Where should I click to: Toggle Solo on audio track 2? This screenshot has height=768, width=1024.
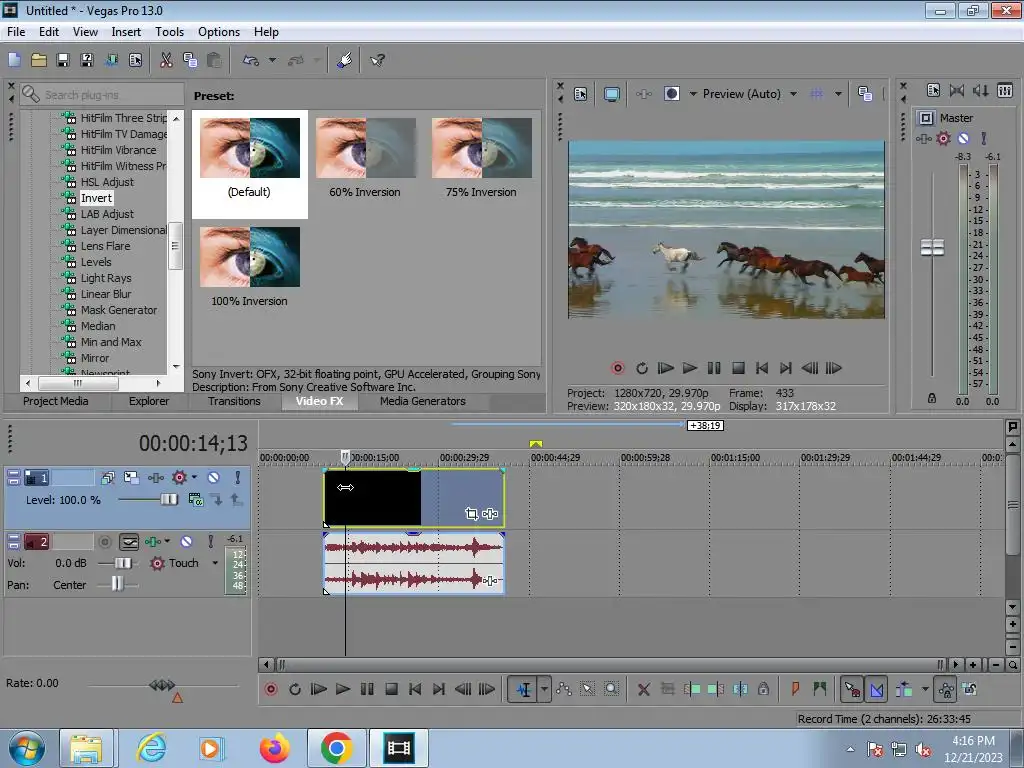[x=210, y=542]
